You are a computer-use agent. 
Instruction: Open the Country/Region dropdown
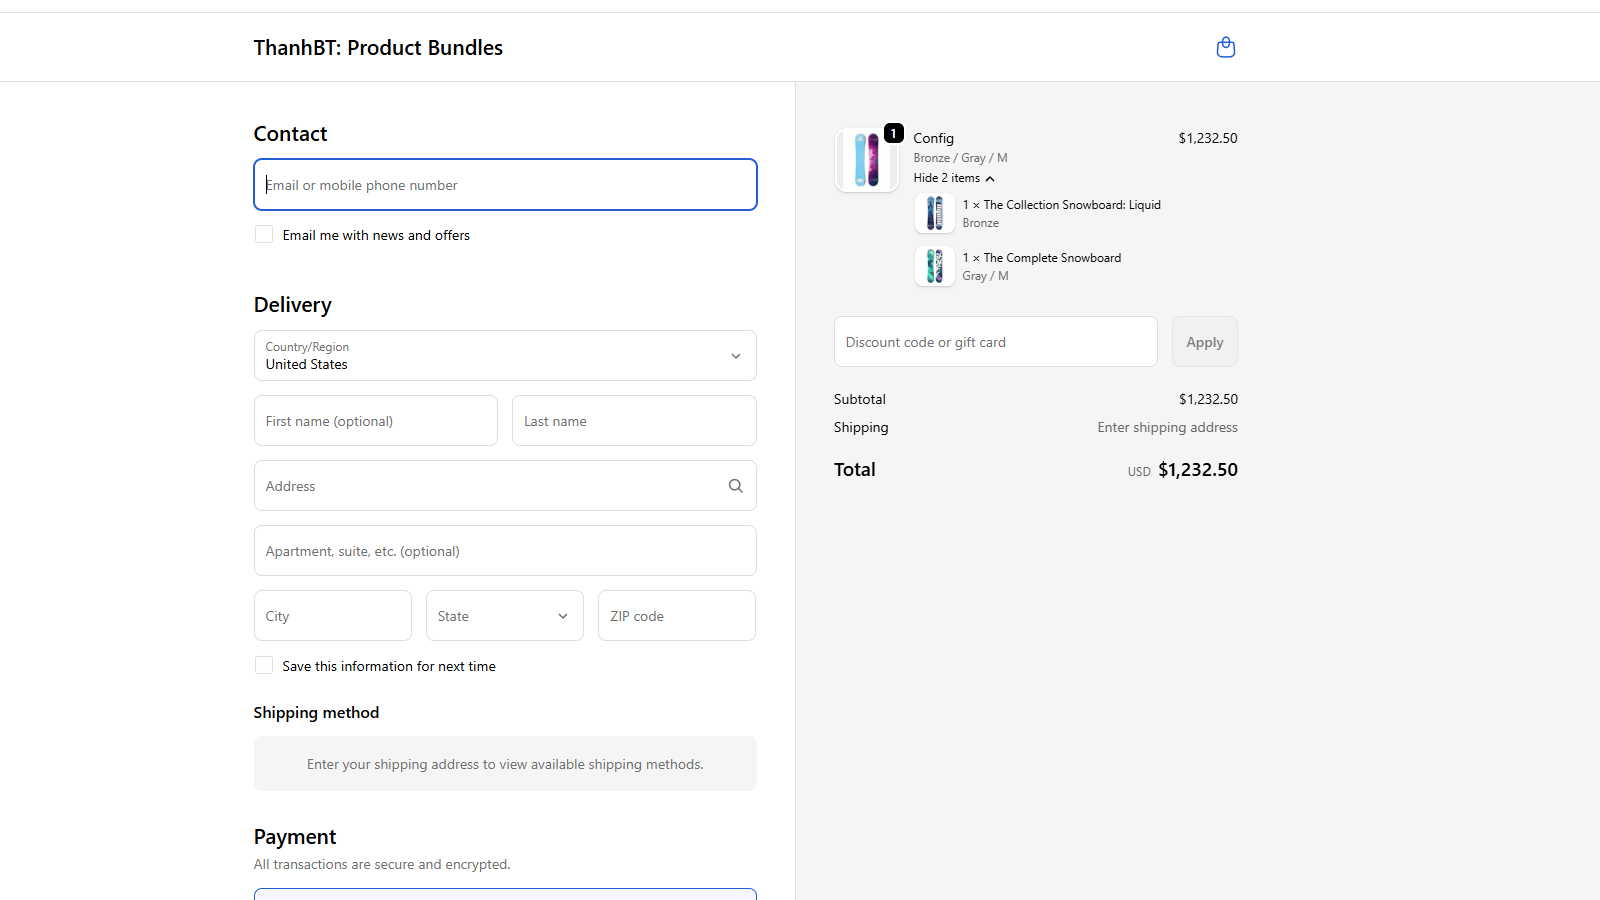[505, 355]
